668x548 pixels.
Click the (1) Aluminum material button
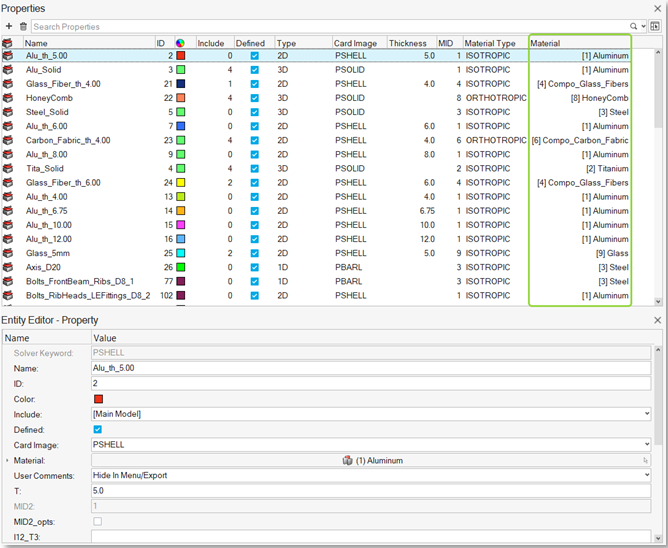370,460
